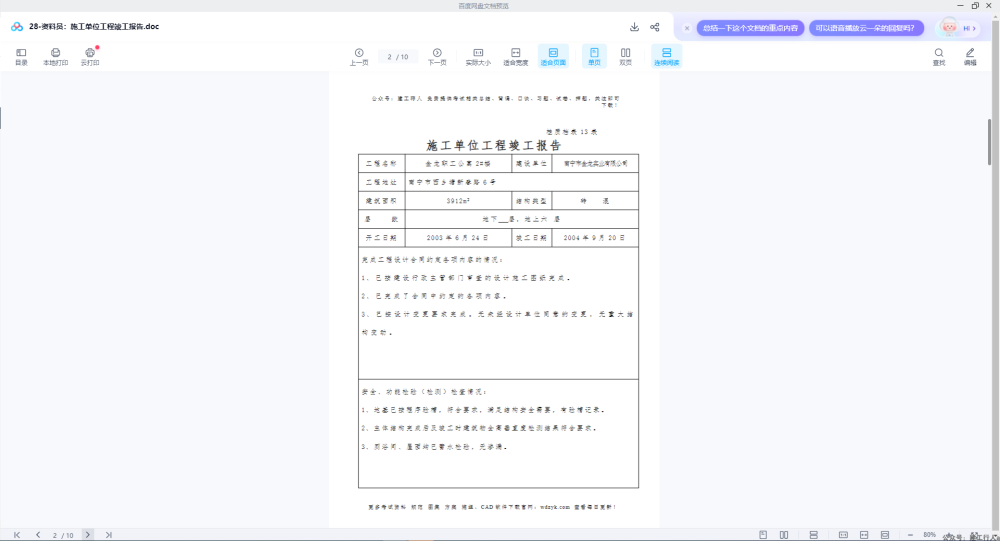Click the vertical scrollbar thumb
1000x541 pixels.
pyautogui.click(x=989, y=142)
